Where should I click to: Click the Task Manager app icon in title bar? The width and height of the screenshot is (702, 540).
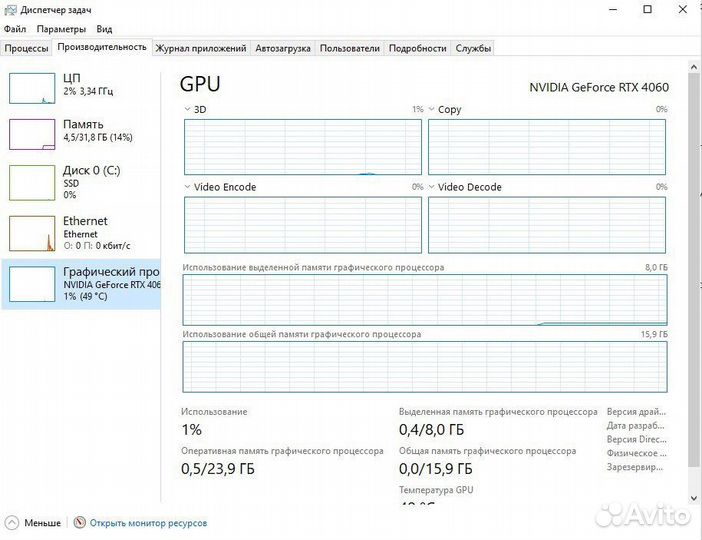click(10, 9)
